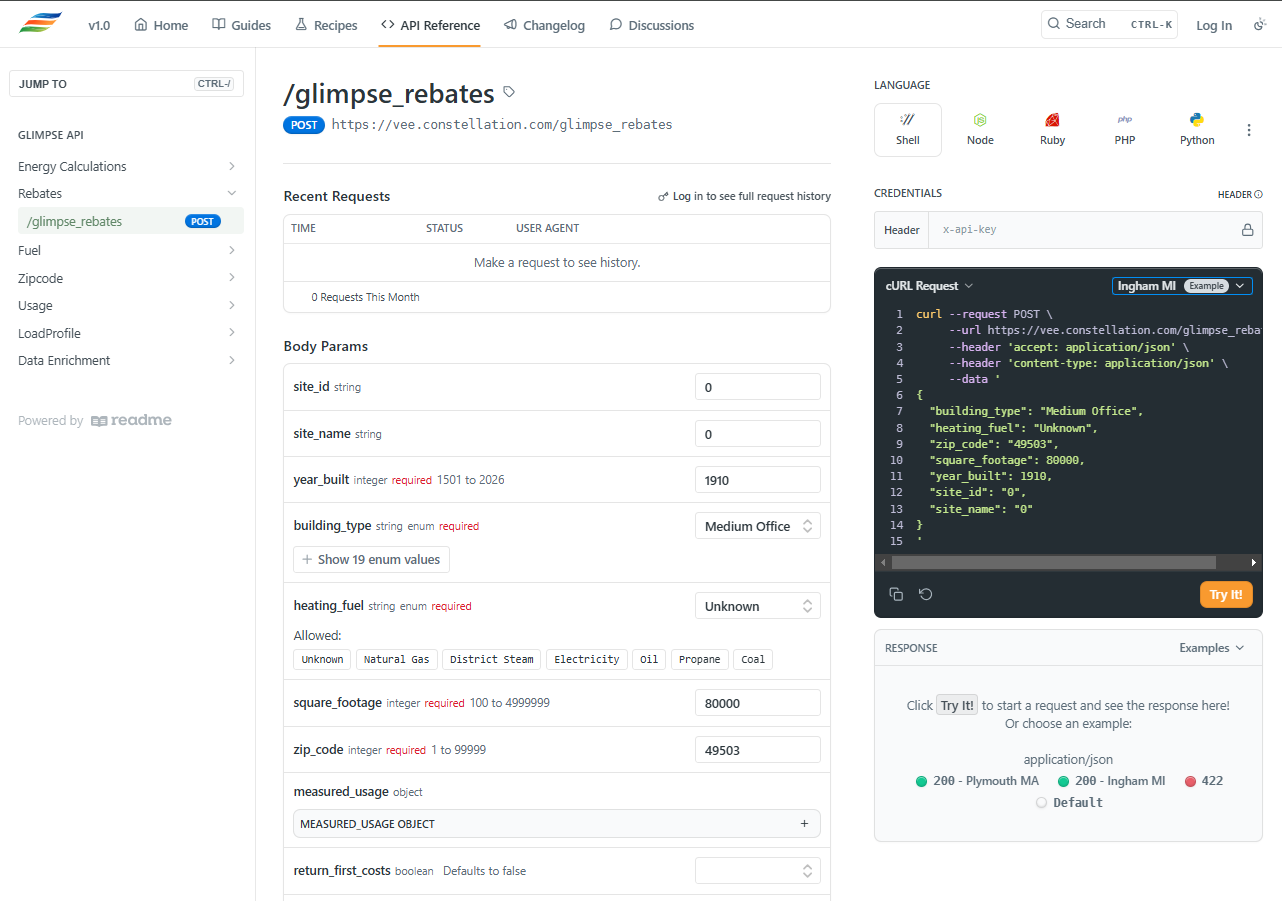Click Log in to see full request history
Screen dimensions: 1282x901
click(744, 196)
